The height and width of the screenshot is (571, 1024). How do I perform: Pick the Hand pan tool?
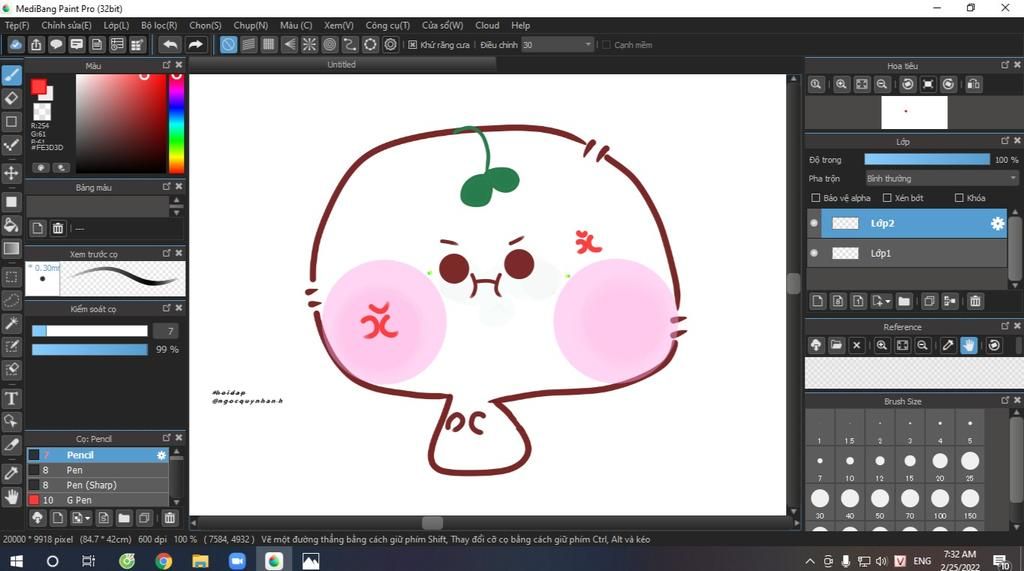tap(11, 497)
